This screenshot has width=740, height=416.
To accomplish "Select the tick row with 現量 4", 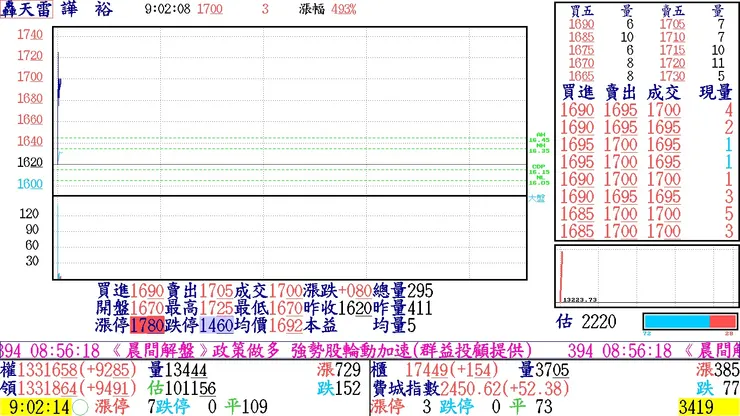I will 646,110.
